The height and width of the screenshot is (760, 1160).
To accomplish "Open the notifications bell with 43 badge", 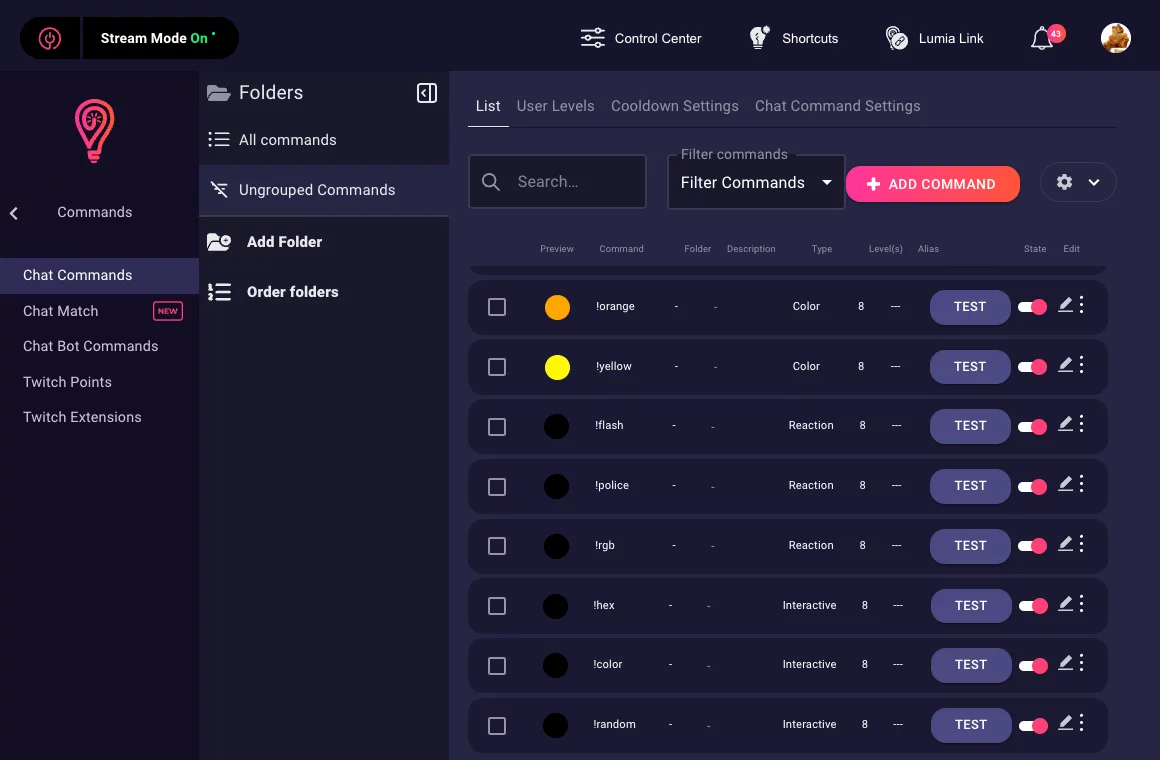I will 1042,39.
